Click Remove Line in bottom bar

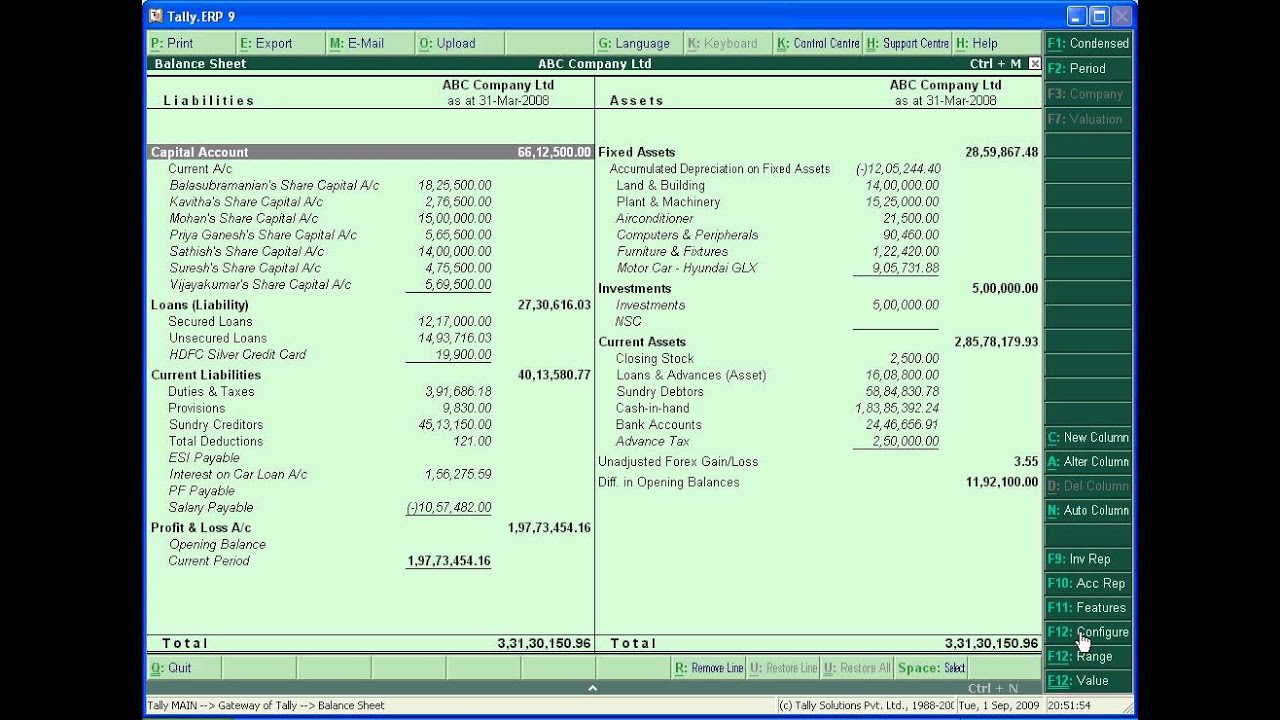(x=709, y=668)
